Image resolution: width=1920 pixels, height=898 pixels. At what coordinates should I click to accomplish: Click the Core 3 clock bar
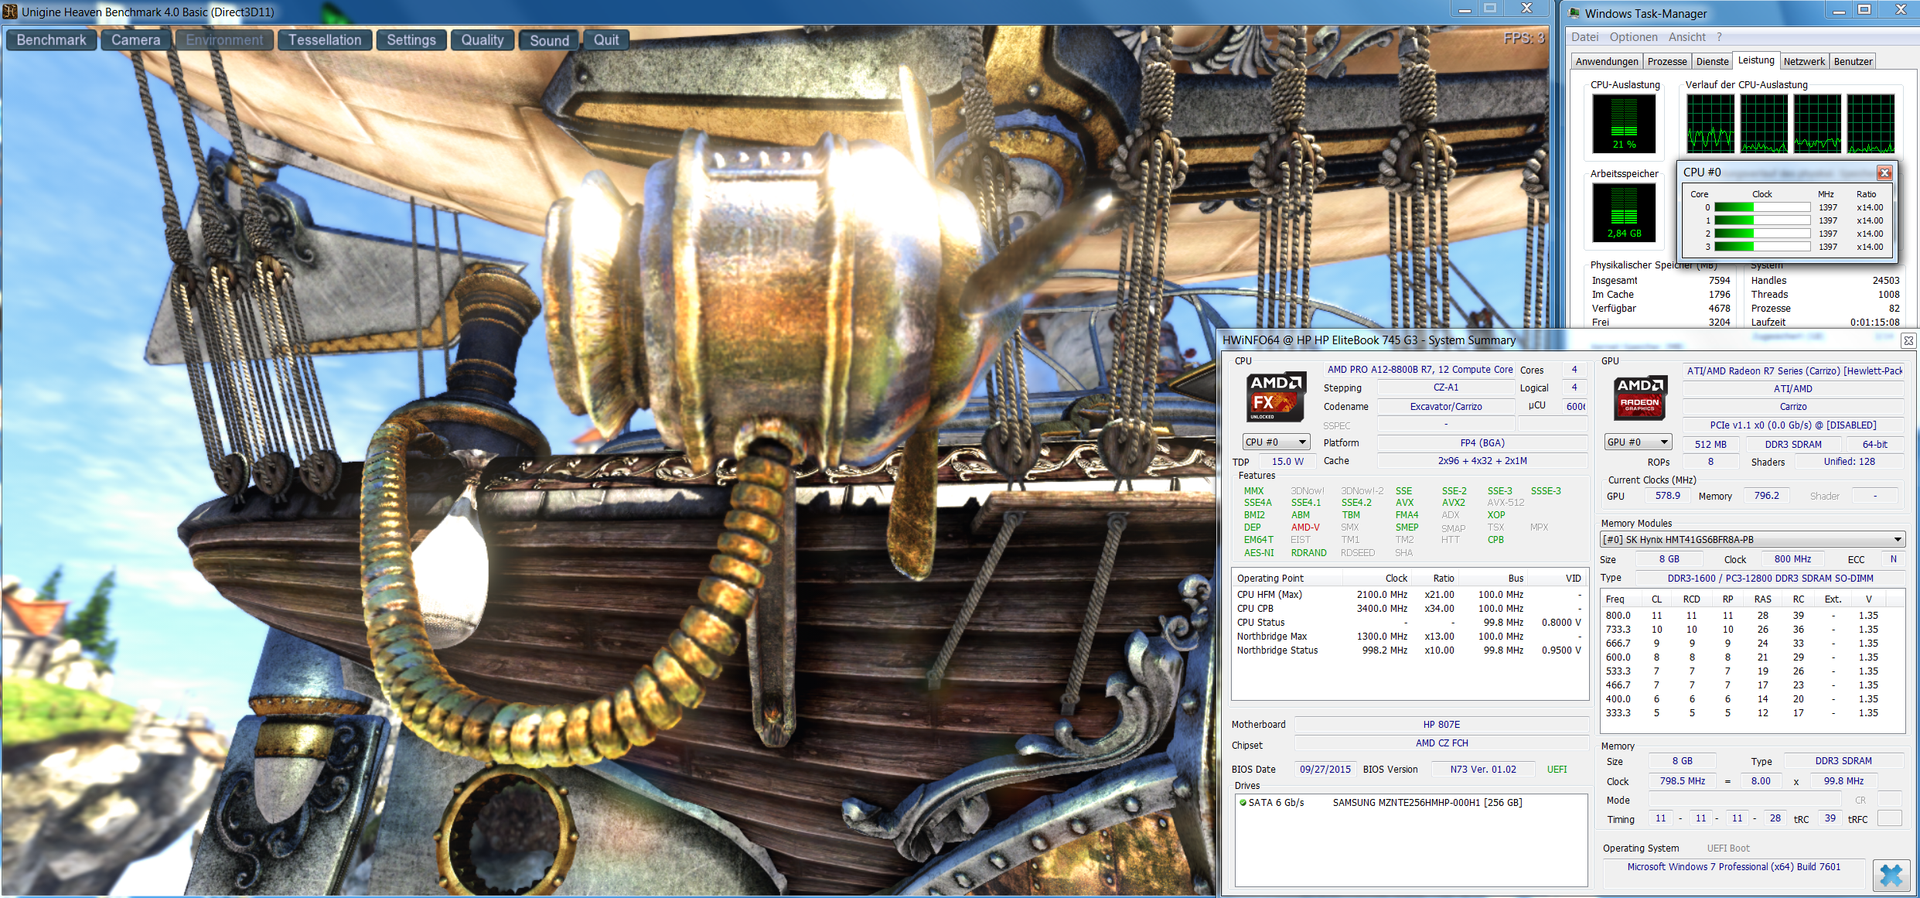point(1762,247)
